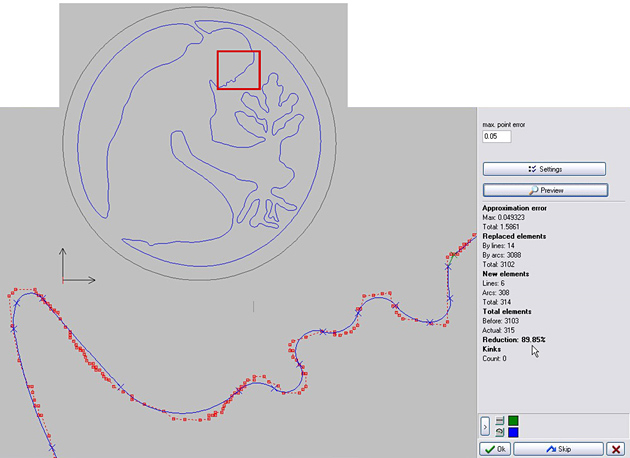This screenshot has width=630, height=458.
Task: Click the max. point error input field
Action: coord(497,136)
